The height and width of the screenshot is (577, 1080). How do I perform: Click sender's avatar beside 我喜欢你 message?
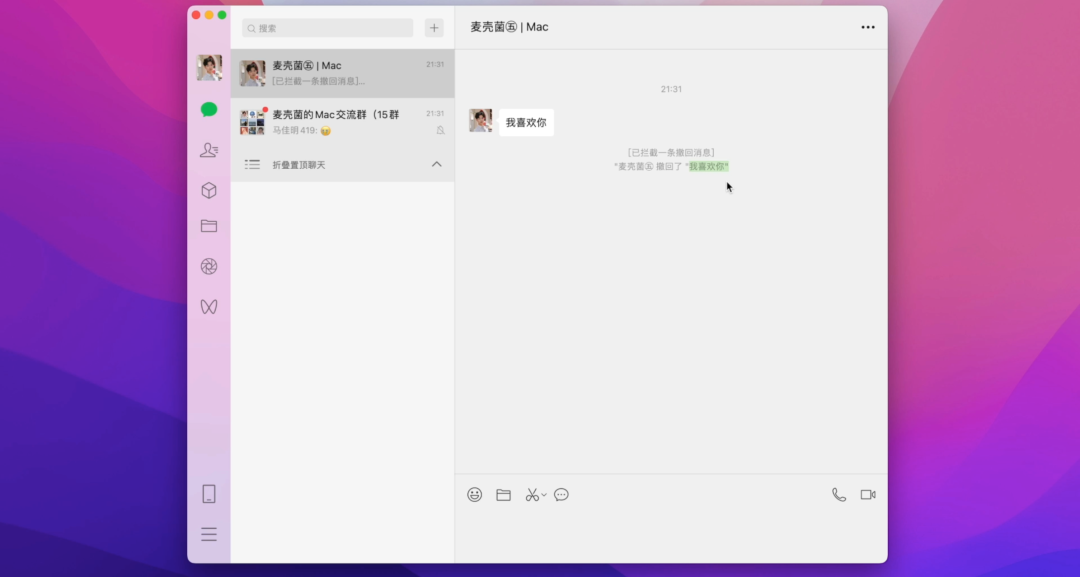pyautogui.click(x=481, y=120)
